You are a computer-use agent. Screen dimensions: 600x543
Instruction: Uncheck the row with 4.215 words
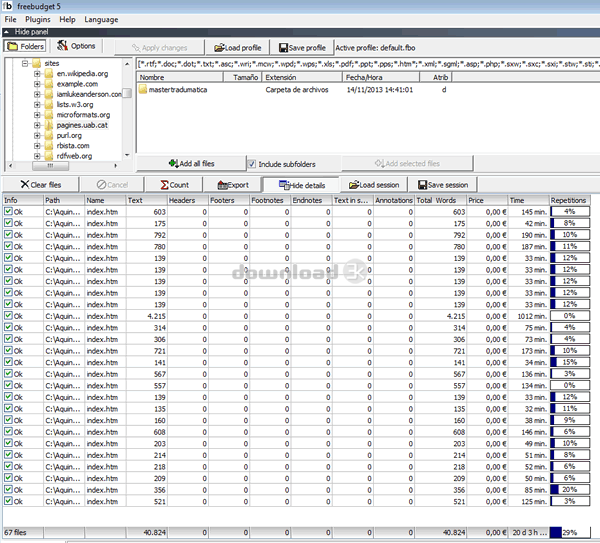coord(8,316)
